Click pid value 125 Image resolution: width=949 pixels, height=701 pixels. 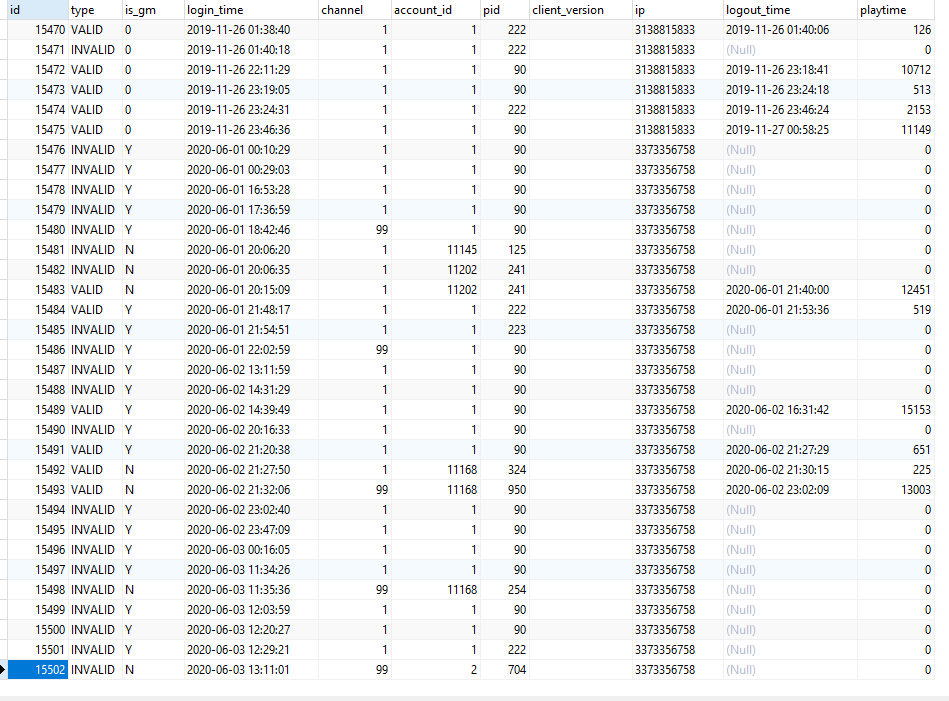tap(517, 249)
